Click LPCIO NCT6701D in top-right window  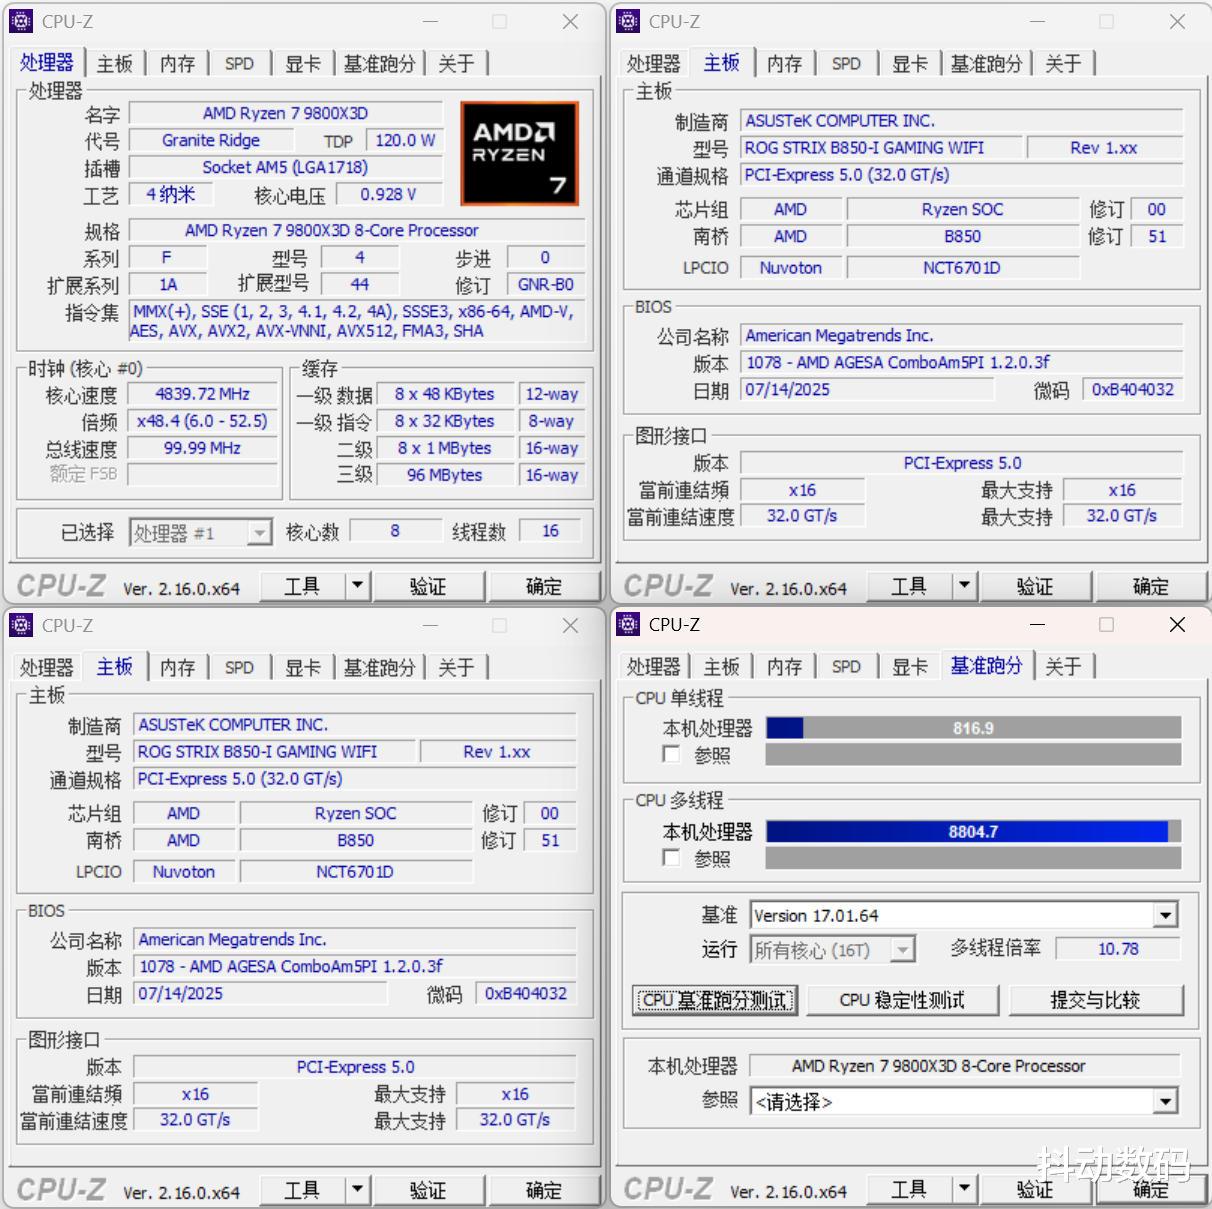(x=962, y=267)
